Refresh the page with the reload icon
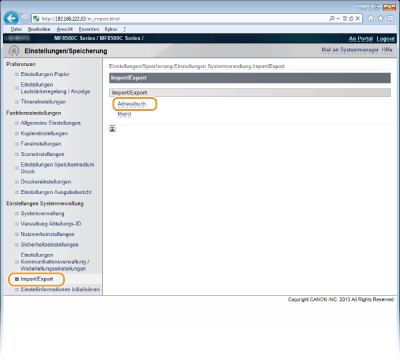The image size is (400, 360). tap(351, 19)
